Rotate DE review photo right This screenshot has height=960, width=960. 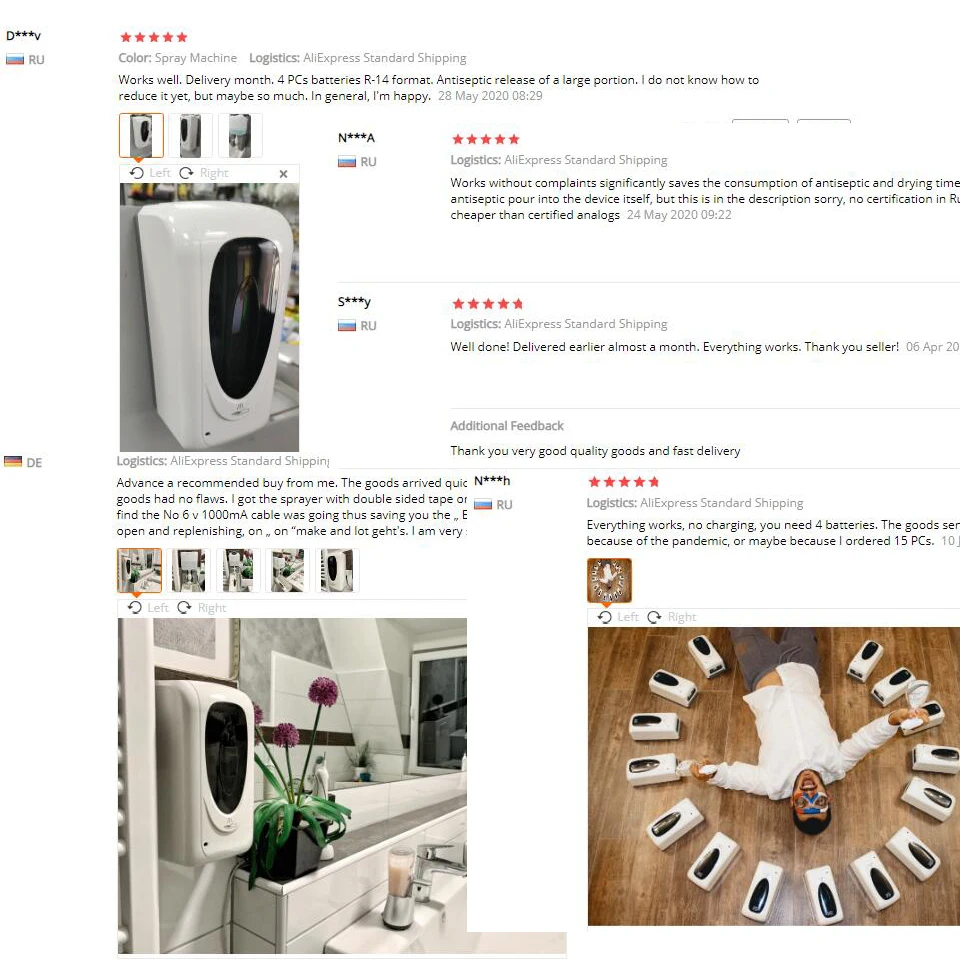tap(202, 607)
